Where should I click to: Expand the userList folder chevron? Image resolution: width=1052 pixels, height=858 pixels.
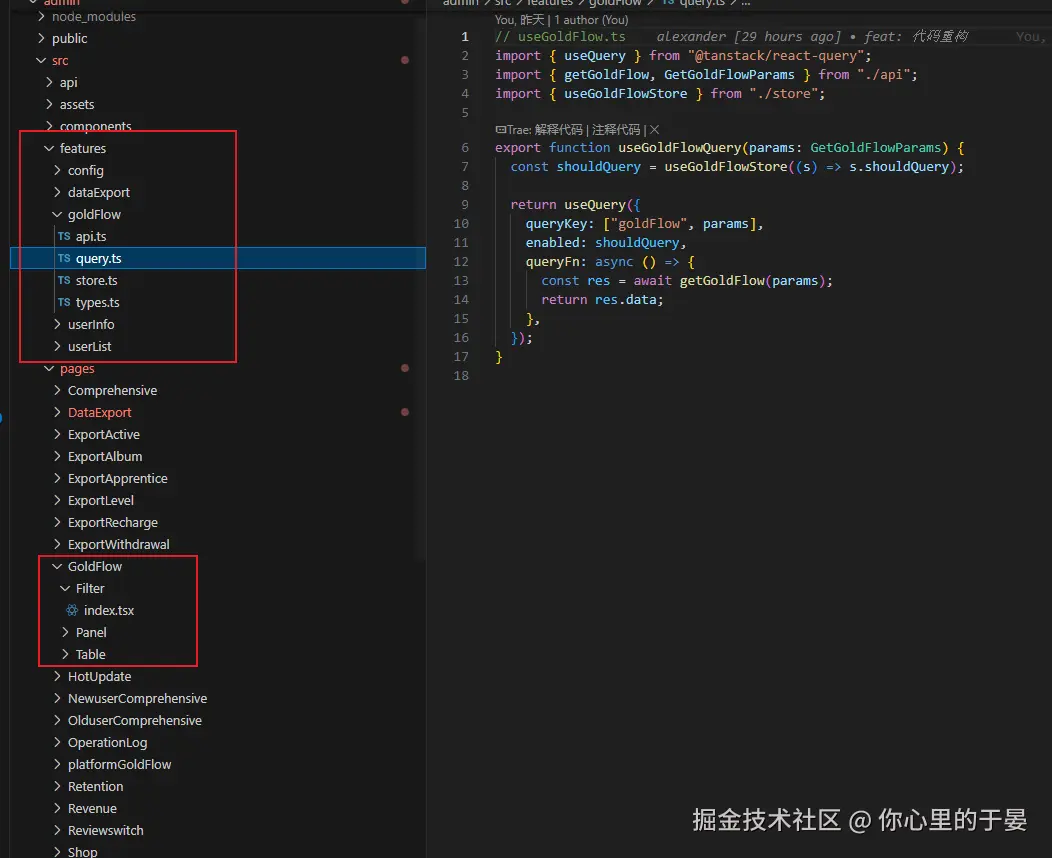pos(58,347)
